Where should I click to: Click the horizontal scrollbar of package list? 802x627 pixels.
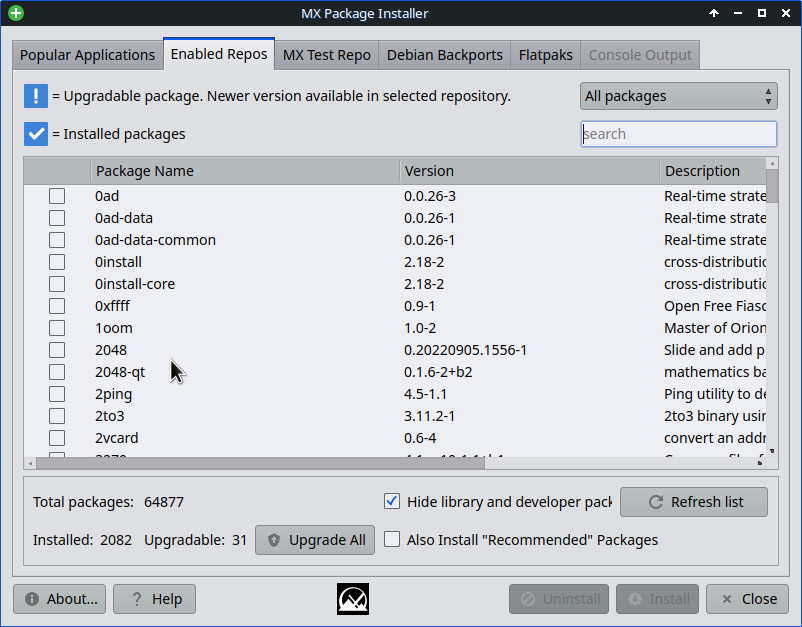300,463
